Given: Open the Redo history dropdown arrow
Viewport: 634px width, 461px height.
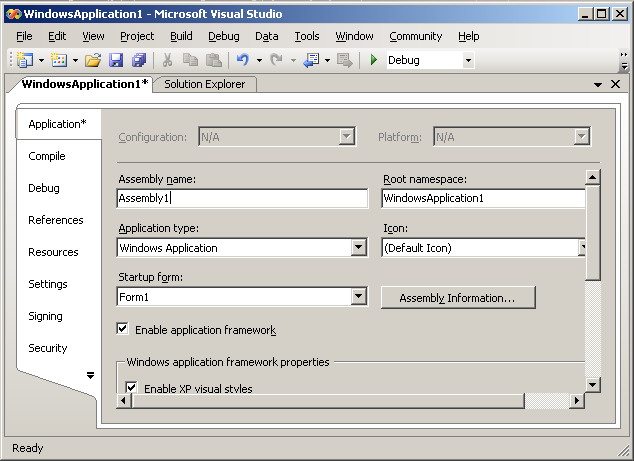Looking at the screenshot, I should 293,61.
